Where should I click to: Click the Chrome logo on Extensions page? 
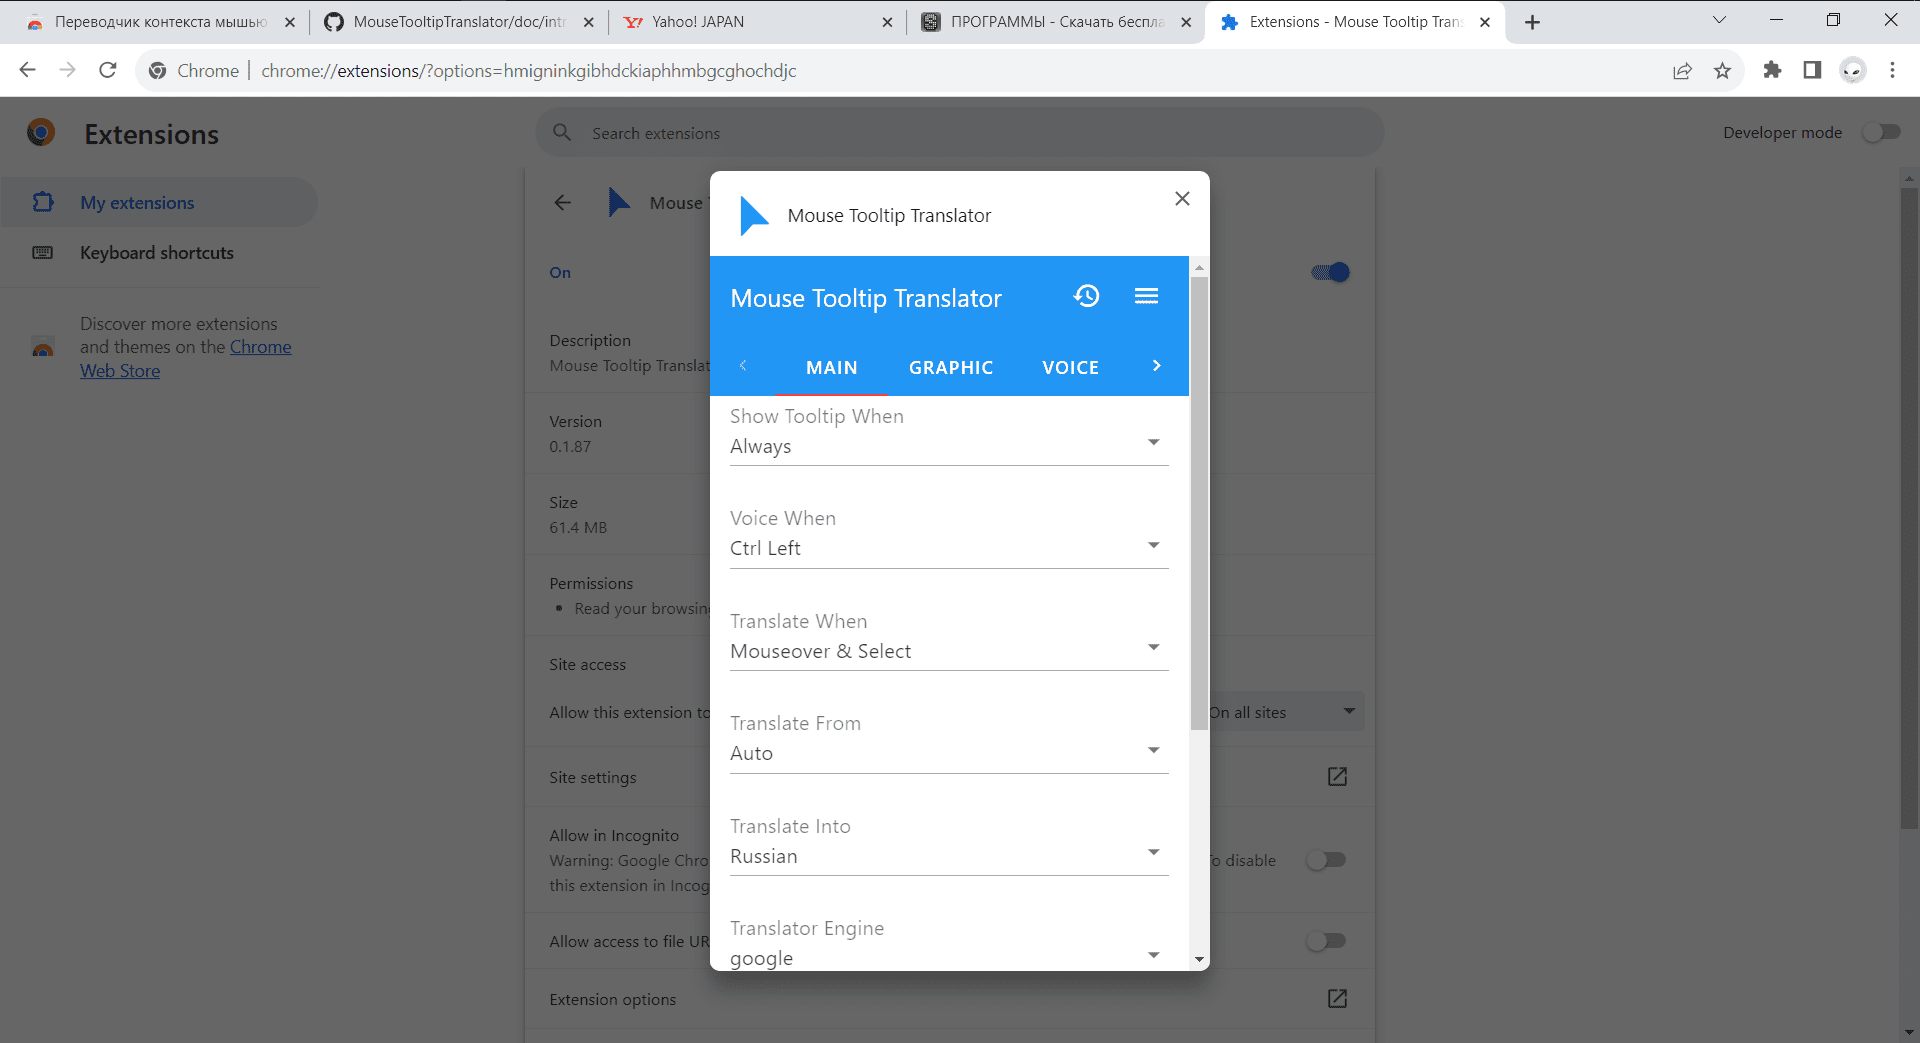(41, 133)
